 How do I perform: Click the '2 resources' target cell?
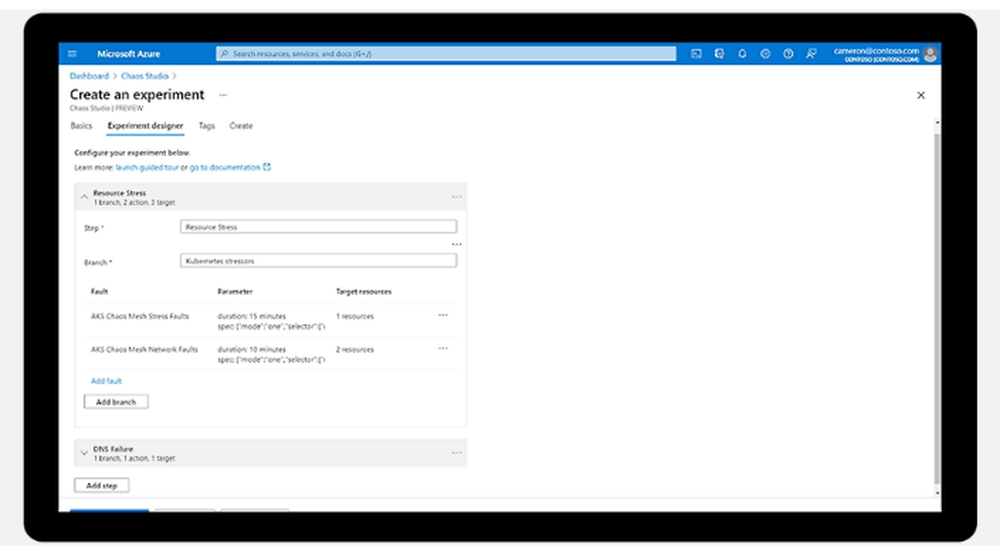[x=355, y=349]
